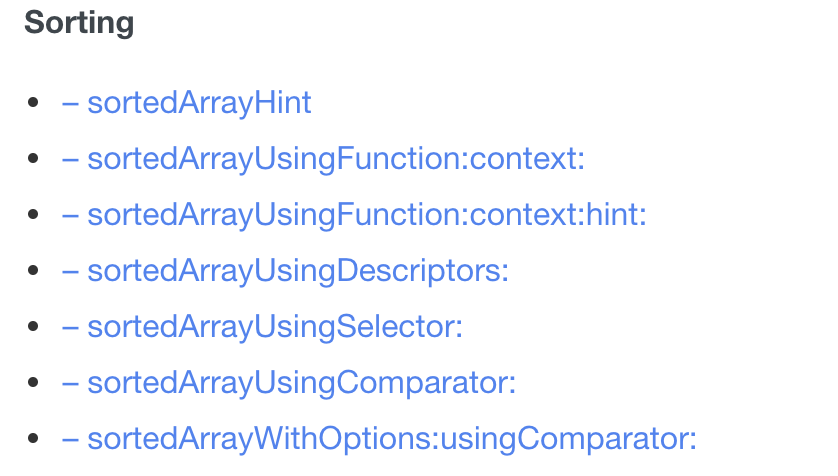View the sortedArrayWithOptions:usingComparator: method
Viewport: 838px width, 476px height.
[x=379, y=439]
